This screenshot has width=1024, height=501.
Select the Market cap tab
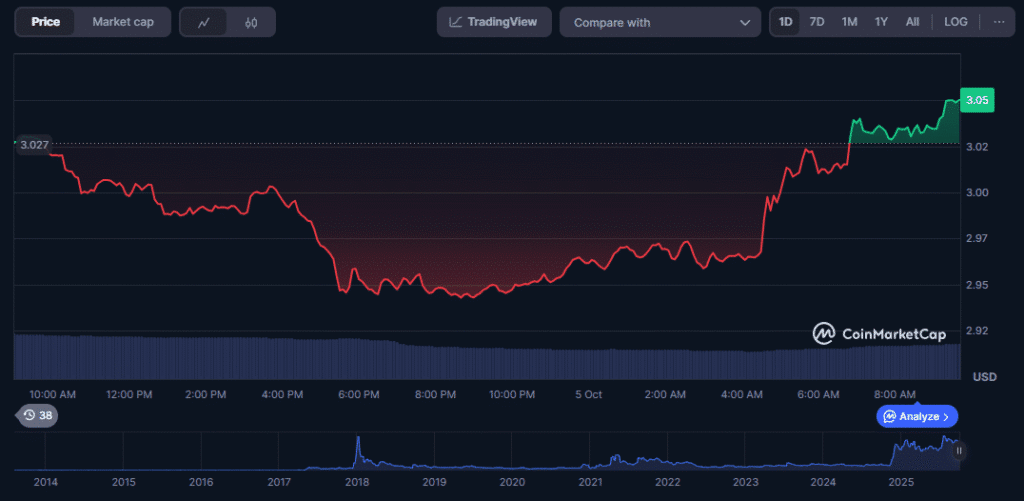click(123, 22)
